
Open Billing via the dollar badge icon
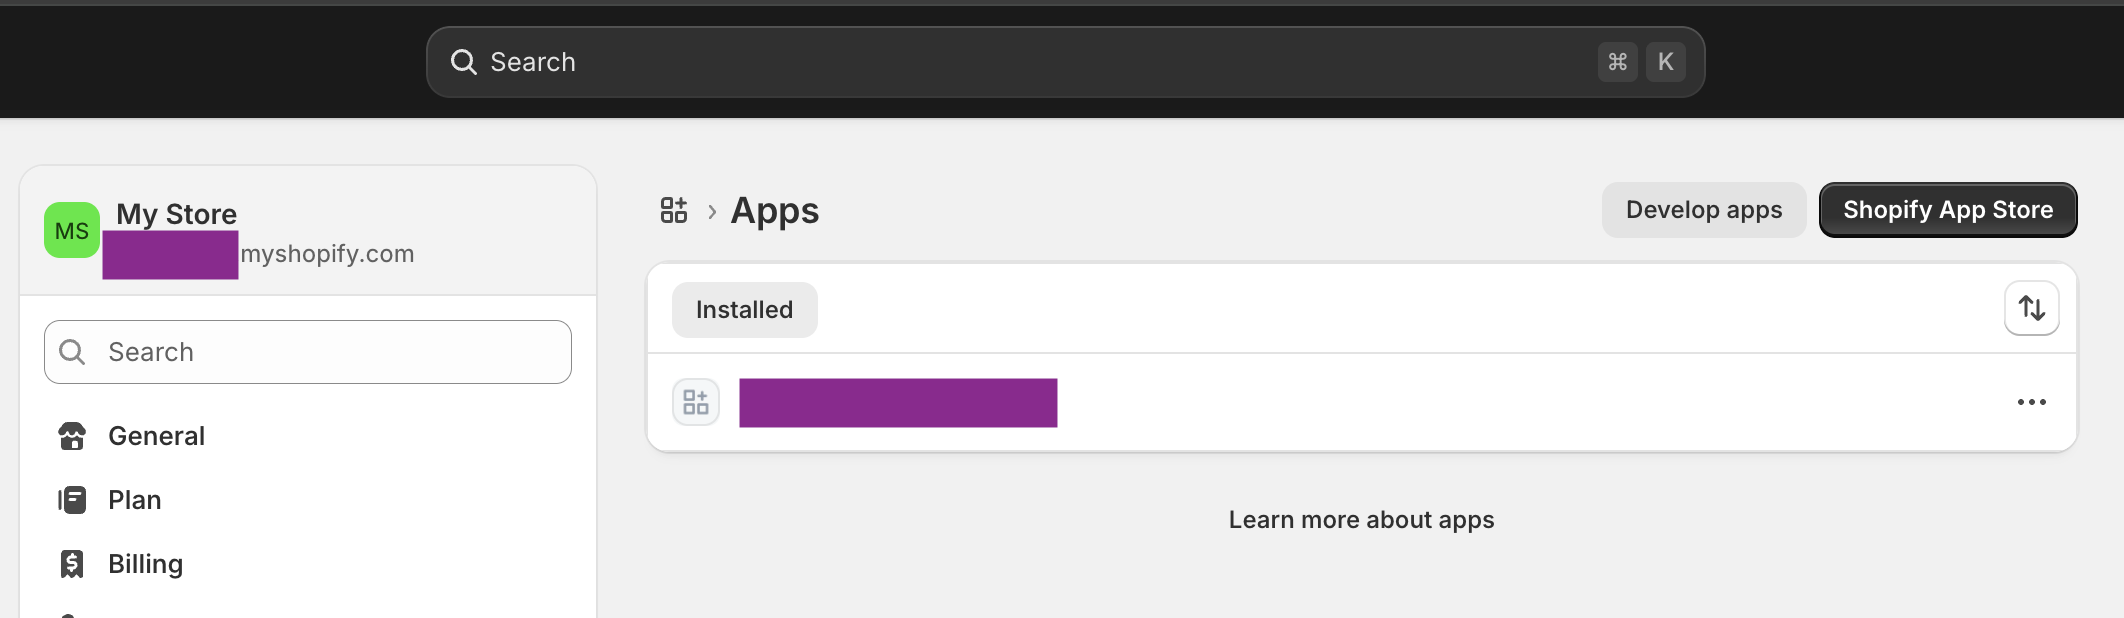(x=72, y=563)
